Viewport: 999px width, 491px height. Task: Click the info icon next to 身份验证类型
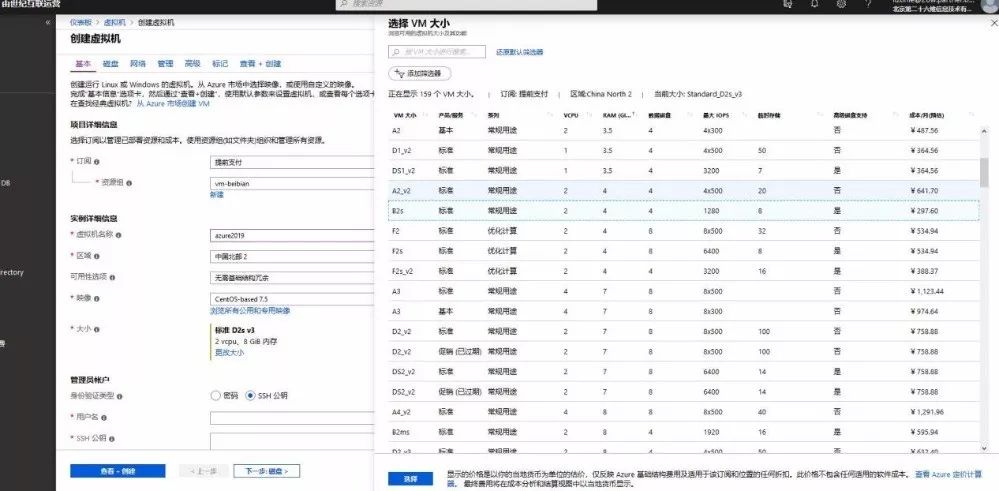tap(119, 396)
